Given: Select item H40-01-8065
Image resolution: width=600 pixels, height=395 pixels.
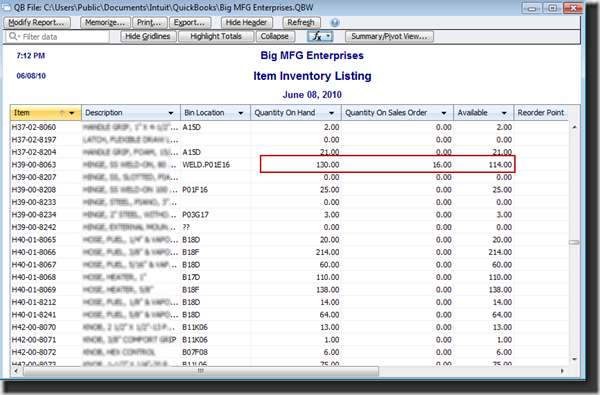Looking at the screenshot, I should click(x=34, y=240).
